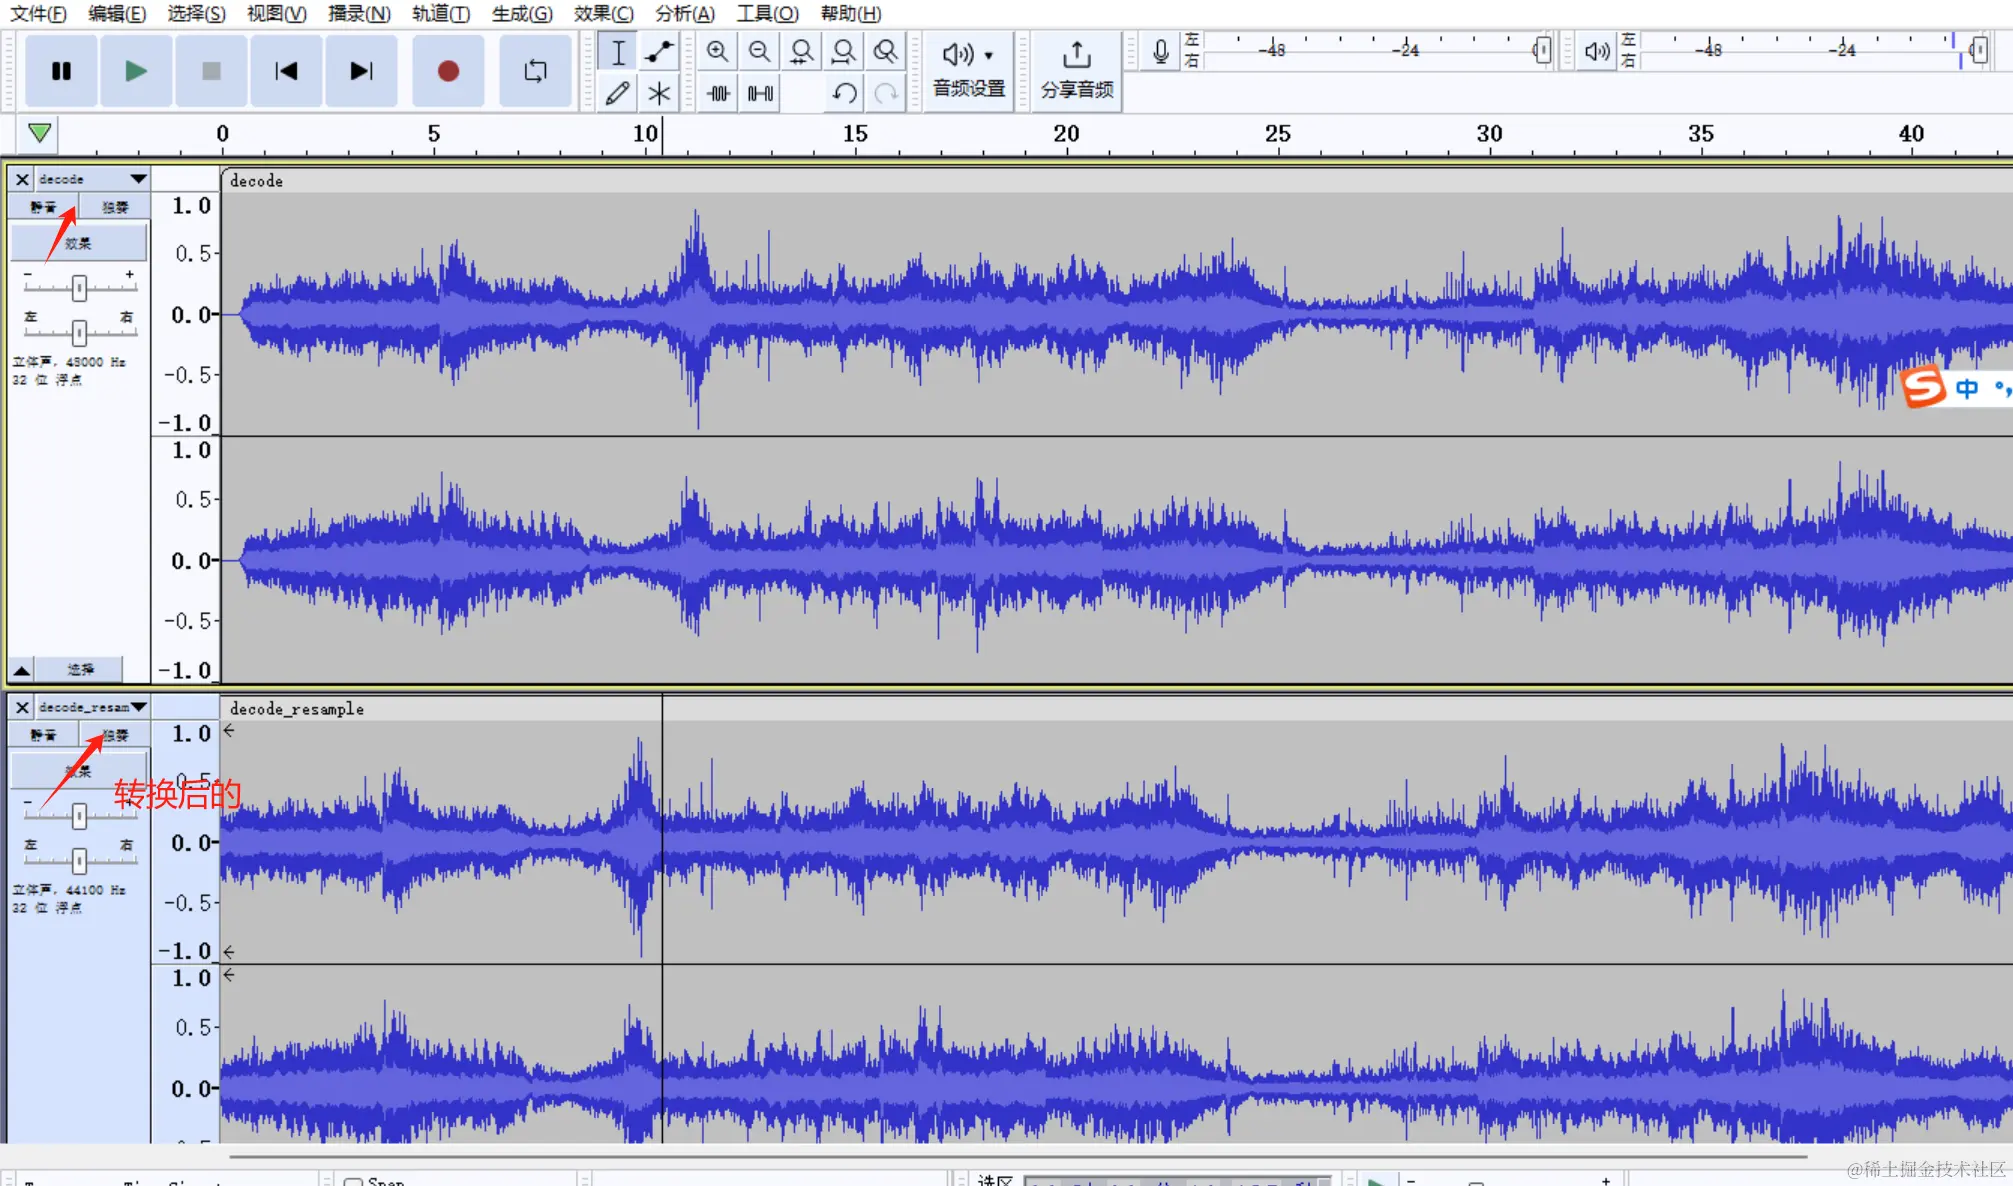Open the 轨道(T) menu
Screen dimensions: 2013x1186
click(x=440, y=14)
